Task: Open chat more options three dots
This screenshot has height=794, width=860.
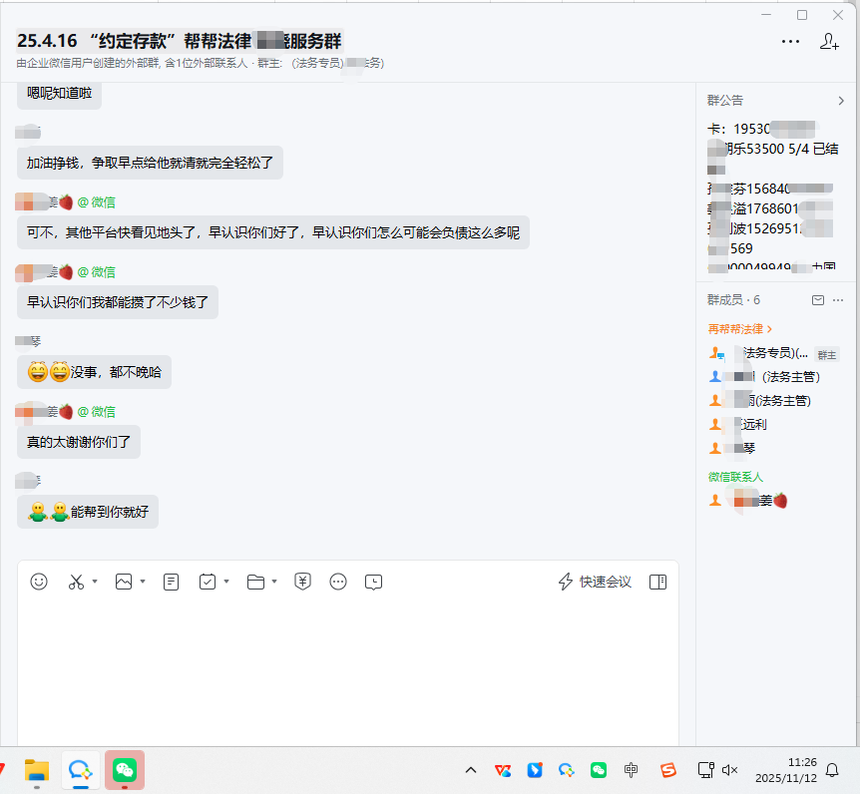Action: [790, 42]
